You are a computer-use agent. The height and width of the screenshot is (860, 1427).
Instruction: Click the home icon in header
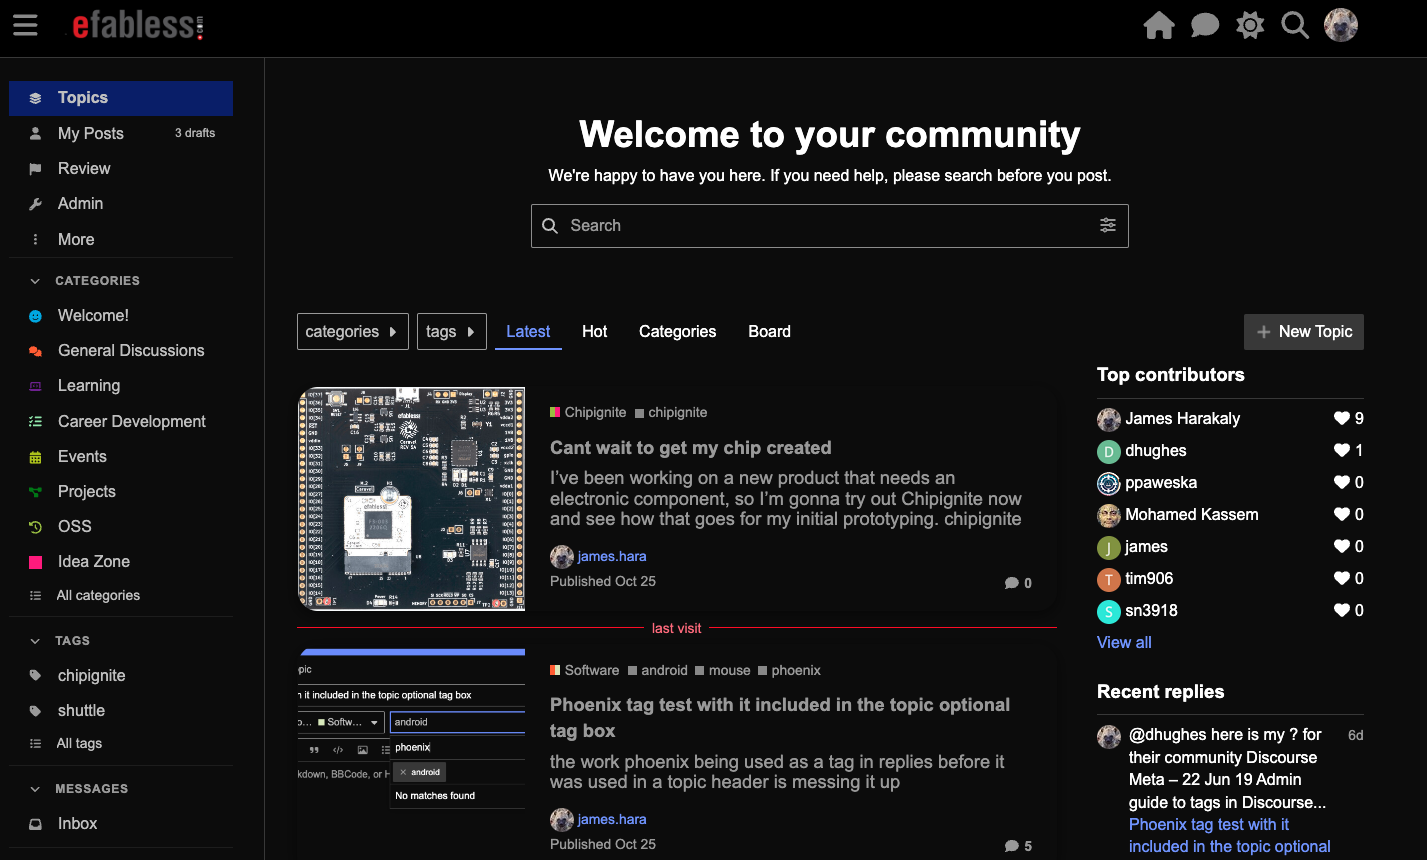pos(1159,25)
